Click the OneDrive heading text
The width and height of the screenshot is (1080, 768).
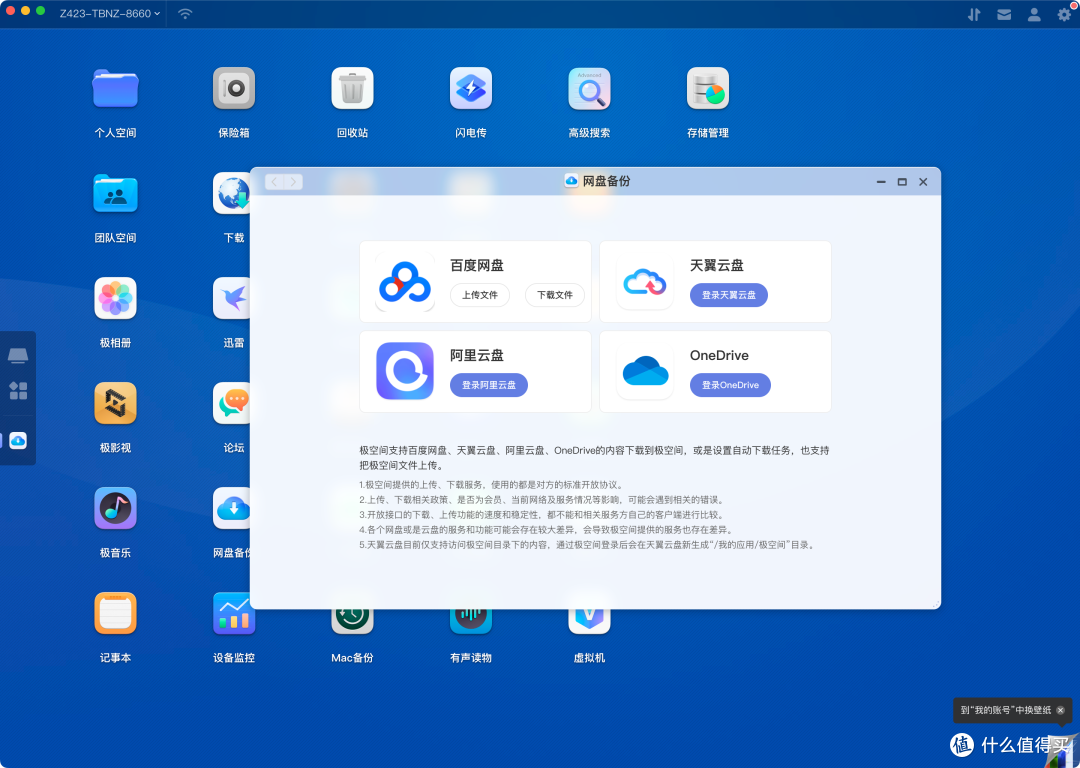pyautogui.click(x=719, y=355)
